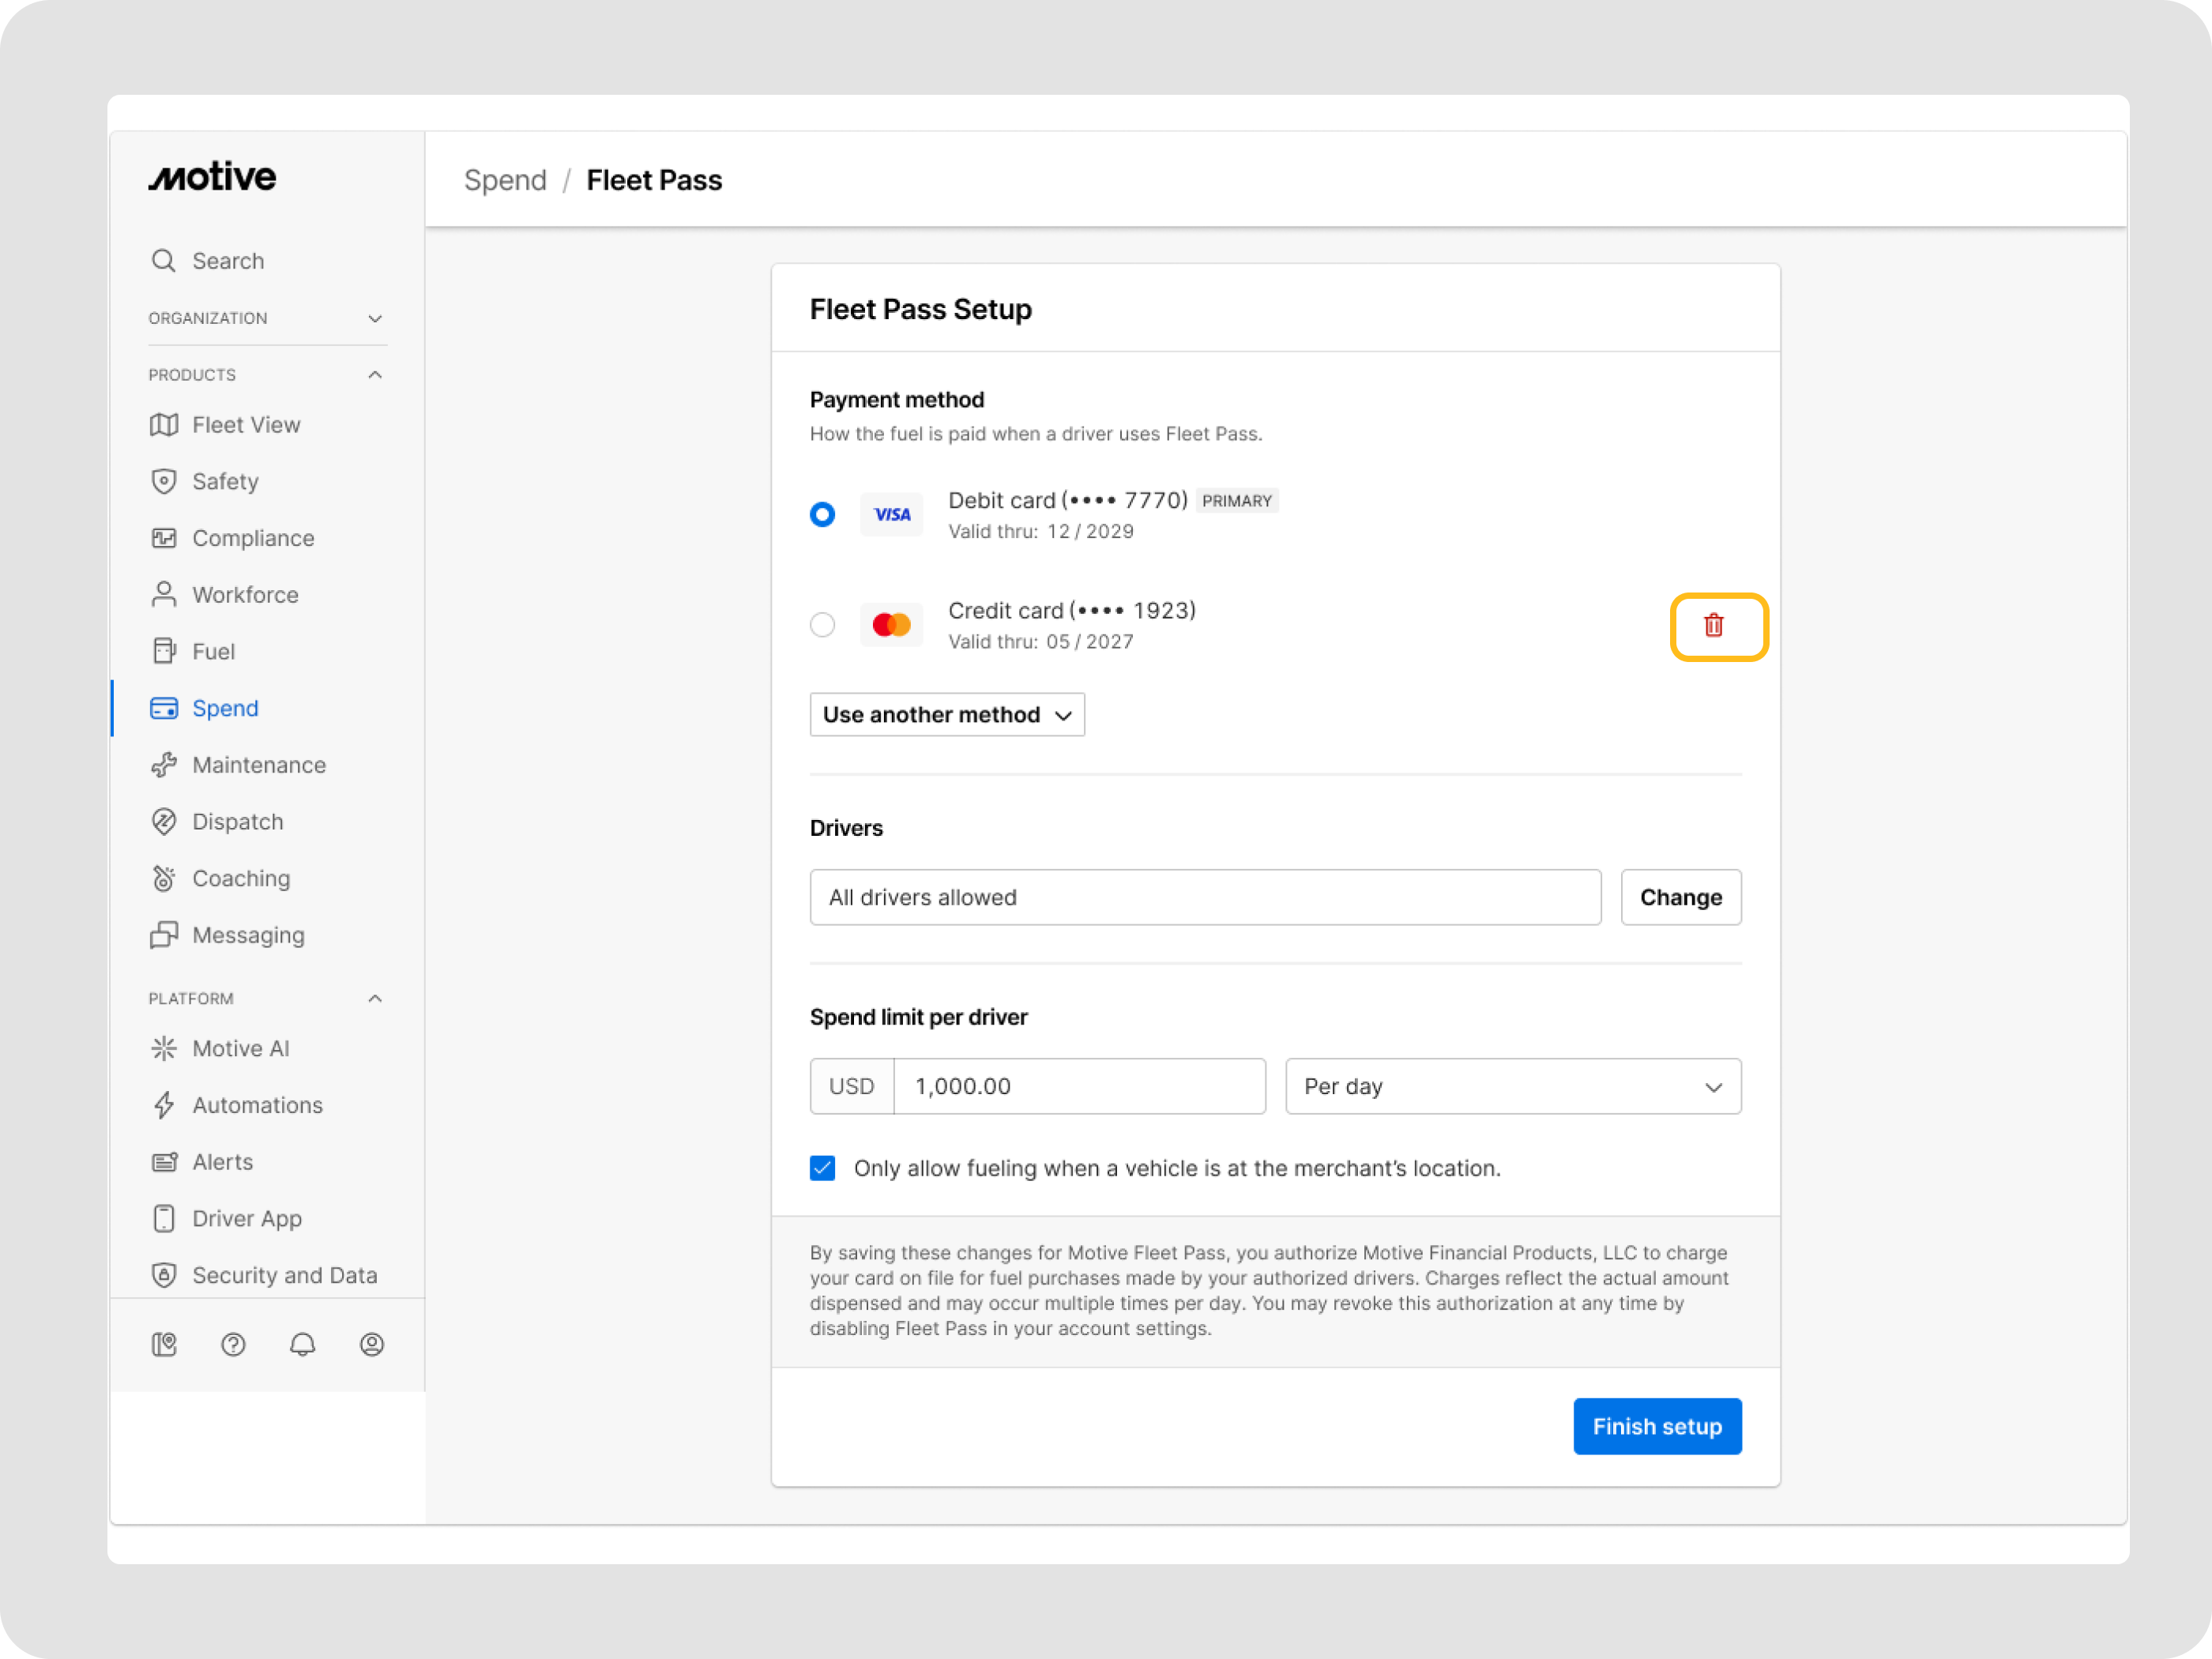This screenshot has height=1659, width=2212.
Task: Click the Spend card icon
Action: [x=164, y=708]
